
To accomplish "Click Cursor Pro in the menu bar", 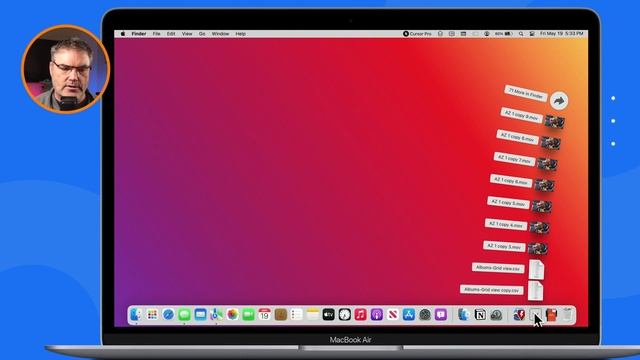I will click(417, 34).
